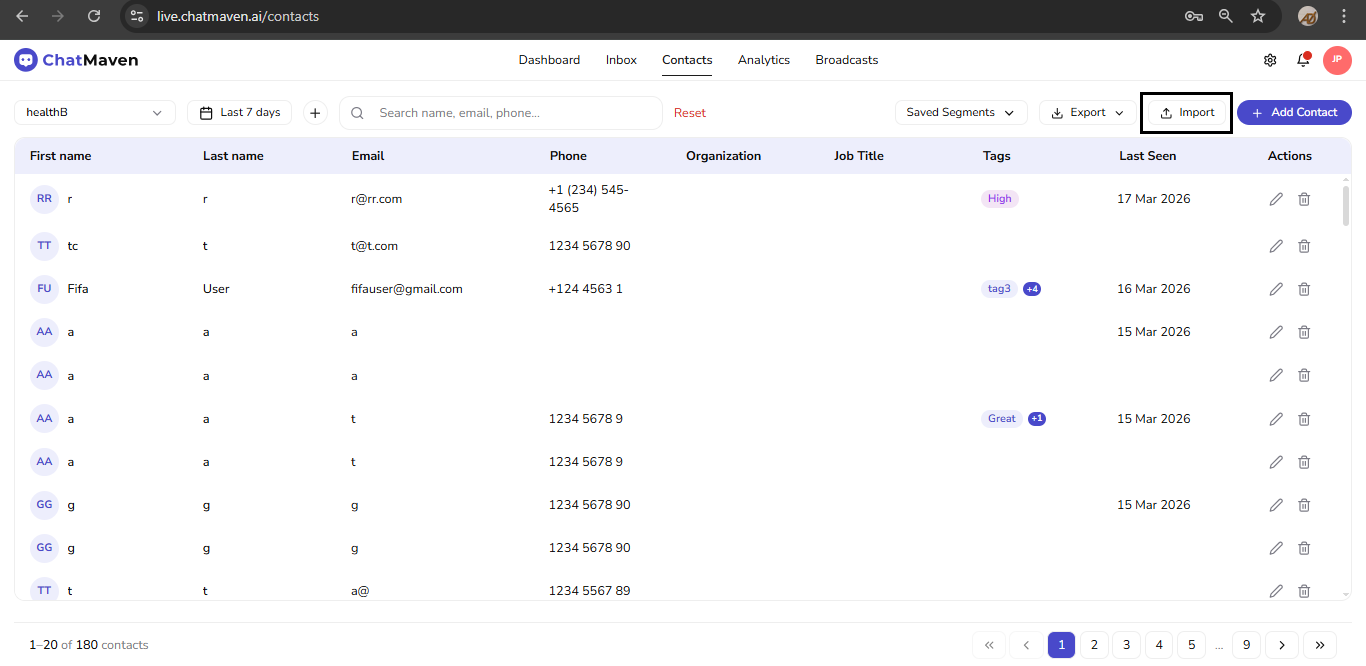The image size is (1366, 666).
Task: Edit the Fifa User contact with pencil icon
Action: [1276, 288]
